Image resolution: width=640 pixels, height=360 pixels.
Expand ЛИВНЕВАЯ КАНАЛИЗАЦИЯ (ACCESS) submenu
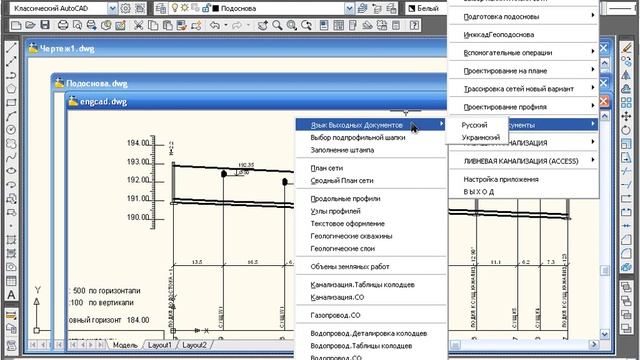click(524, 161)
